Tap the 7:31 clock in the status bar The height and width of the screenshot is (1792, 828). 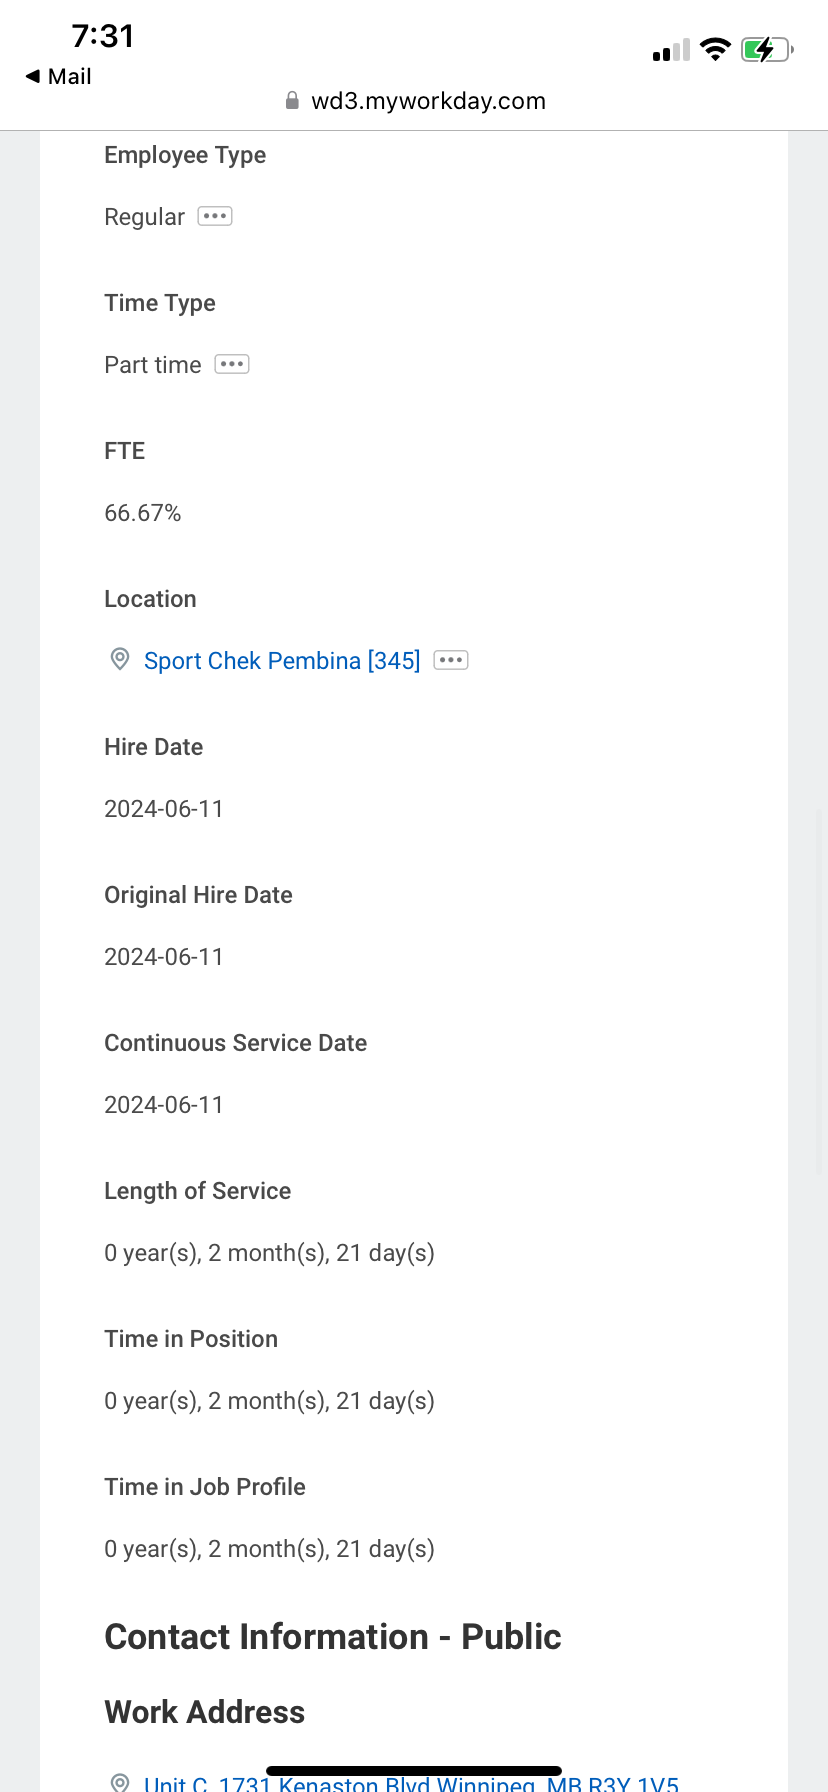click(103, 36)
